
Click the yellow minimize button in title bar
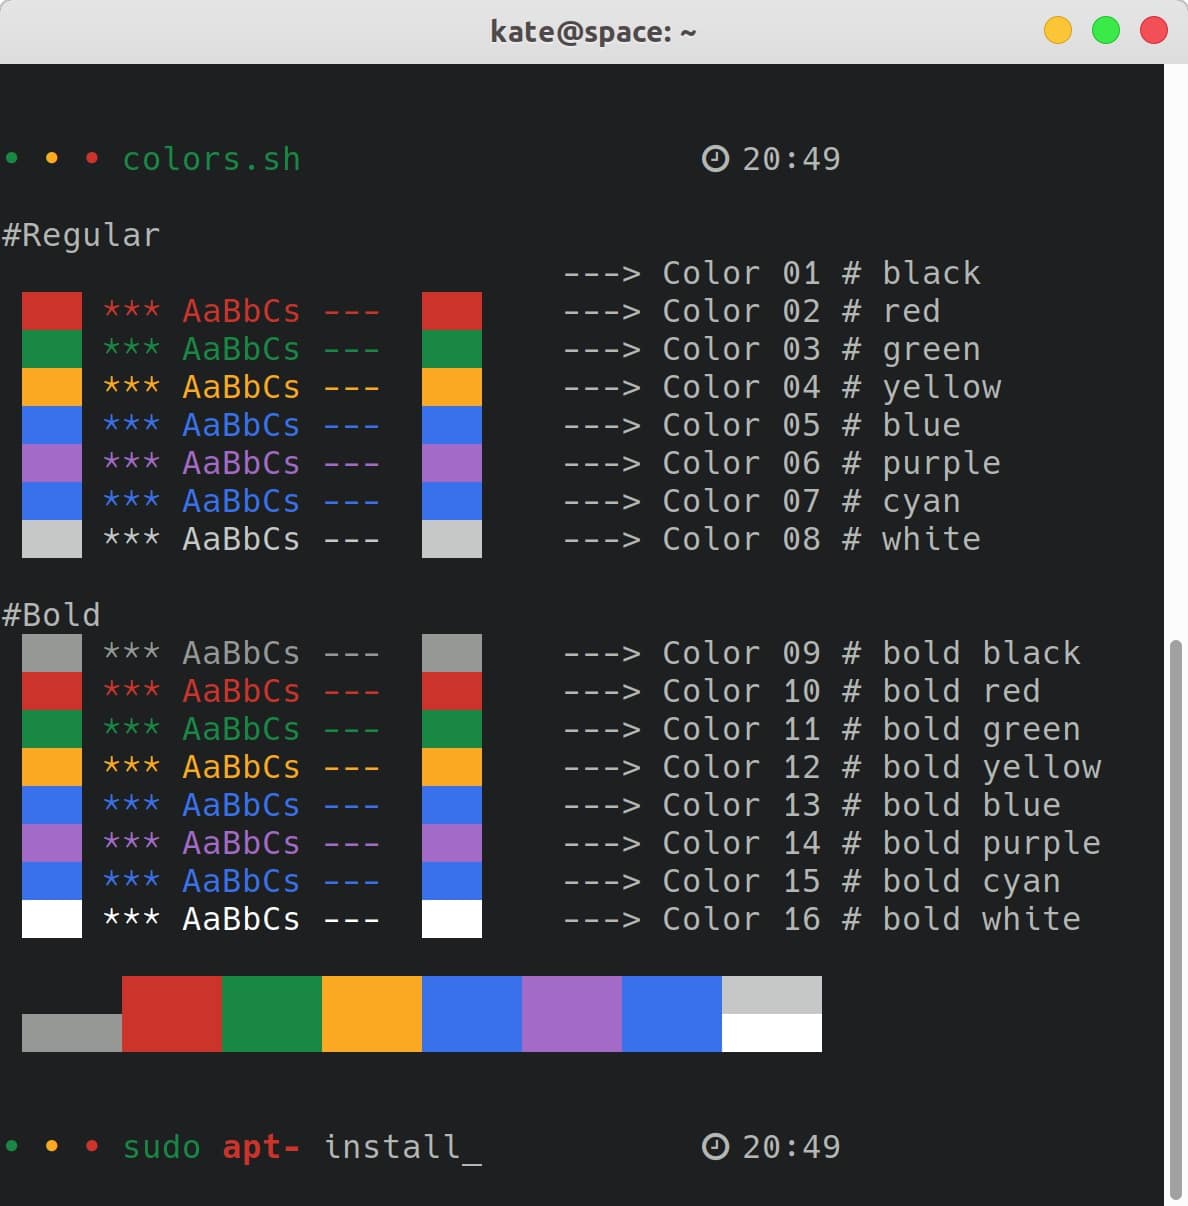[1057, 31]
